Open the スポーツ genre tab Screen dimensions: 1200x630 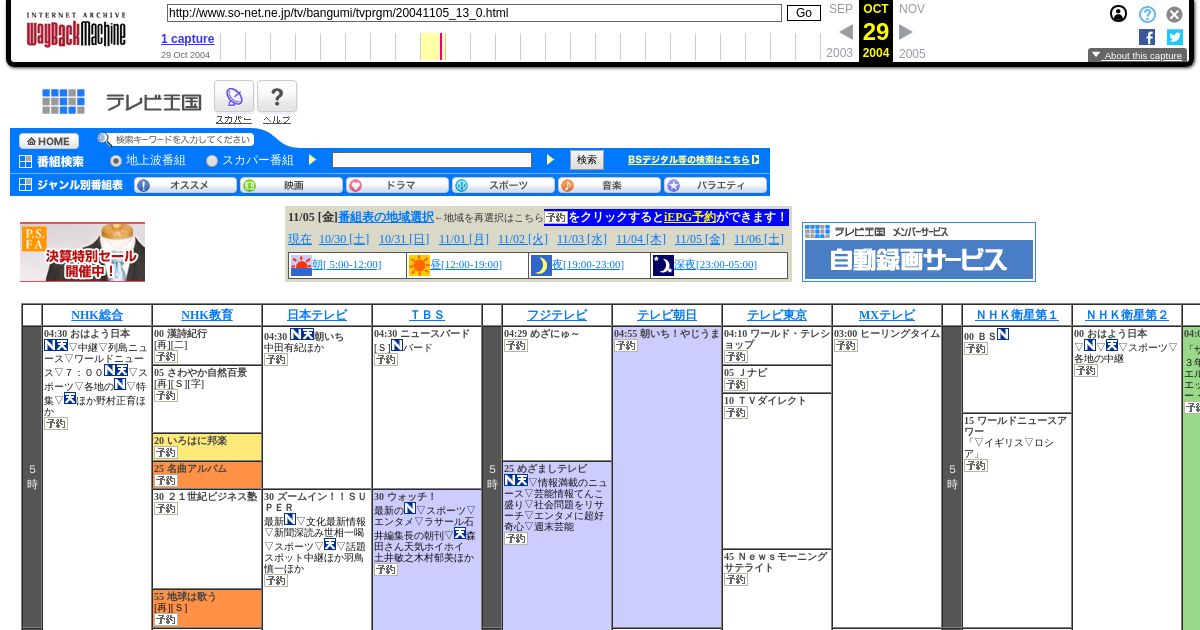504,185
